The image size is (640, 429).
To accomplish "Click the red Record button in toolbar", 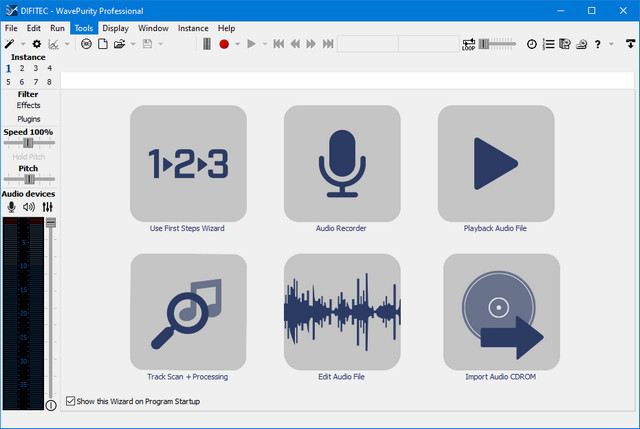I will point(224,44).
